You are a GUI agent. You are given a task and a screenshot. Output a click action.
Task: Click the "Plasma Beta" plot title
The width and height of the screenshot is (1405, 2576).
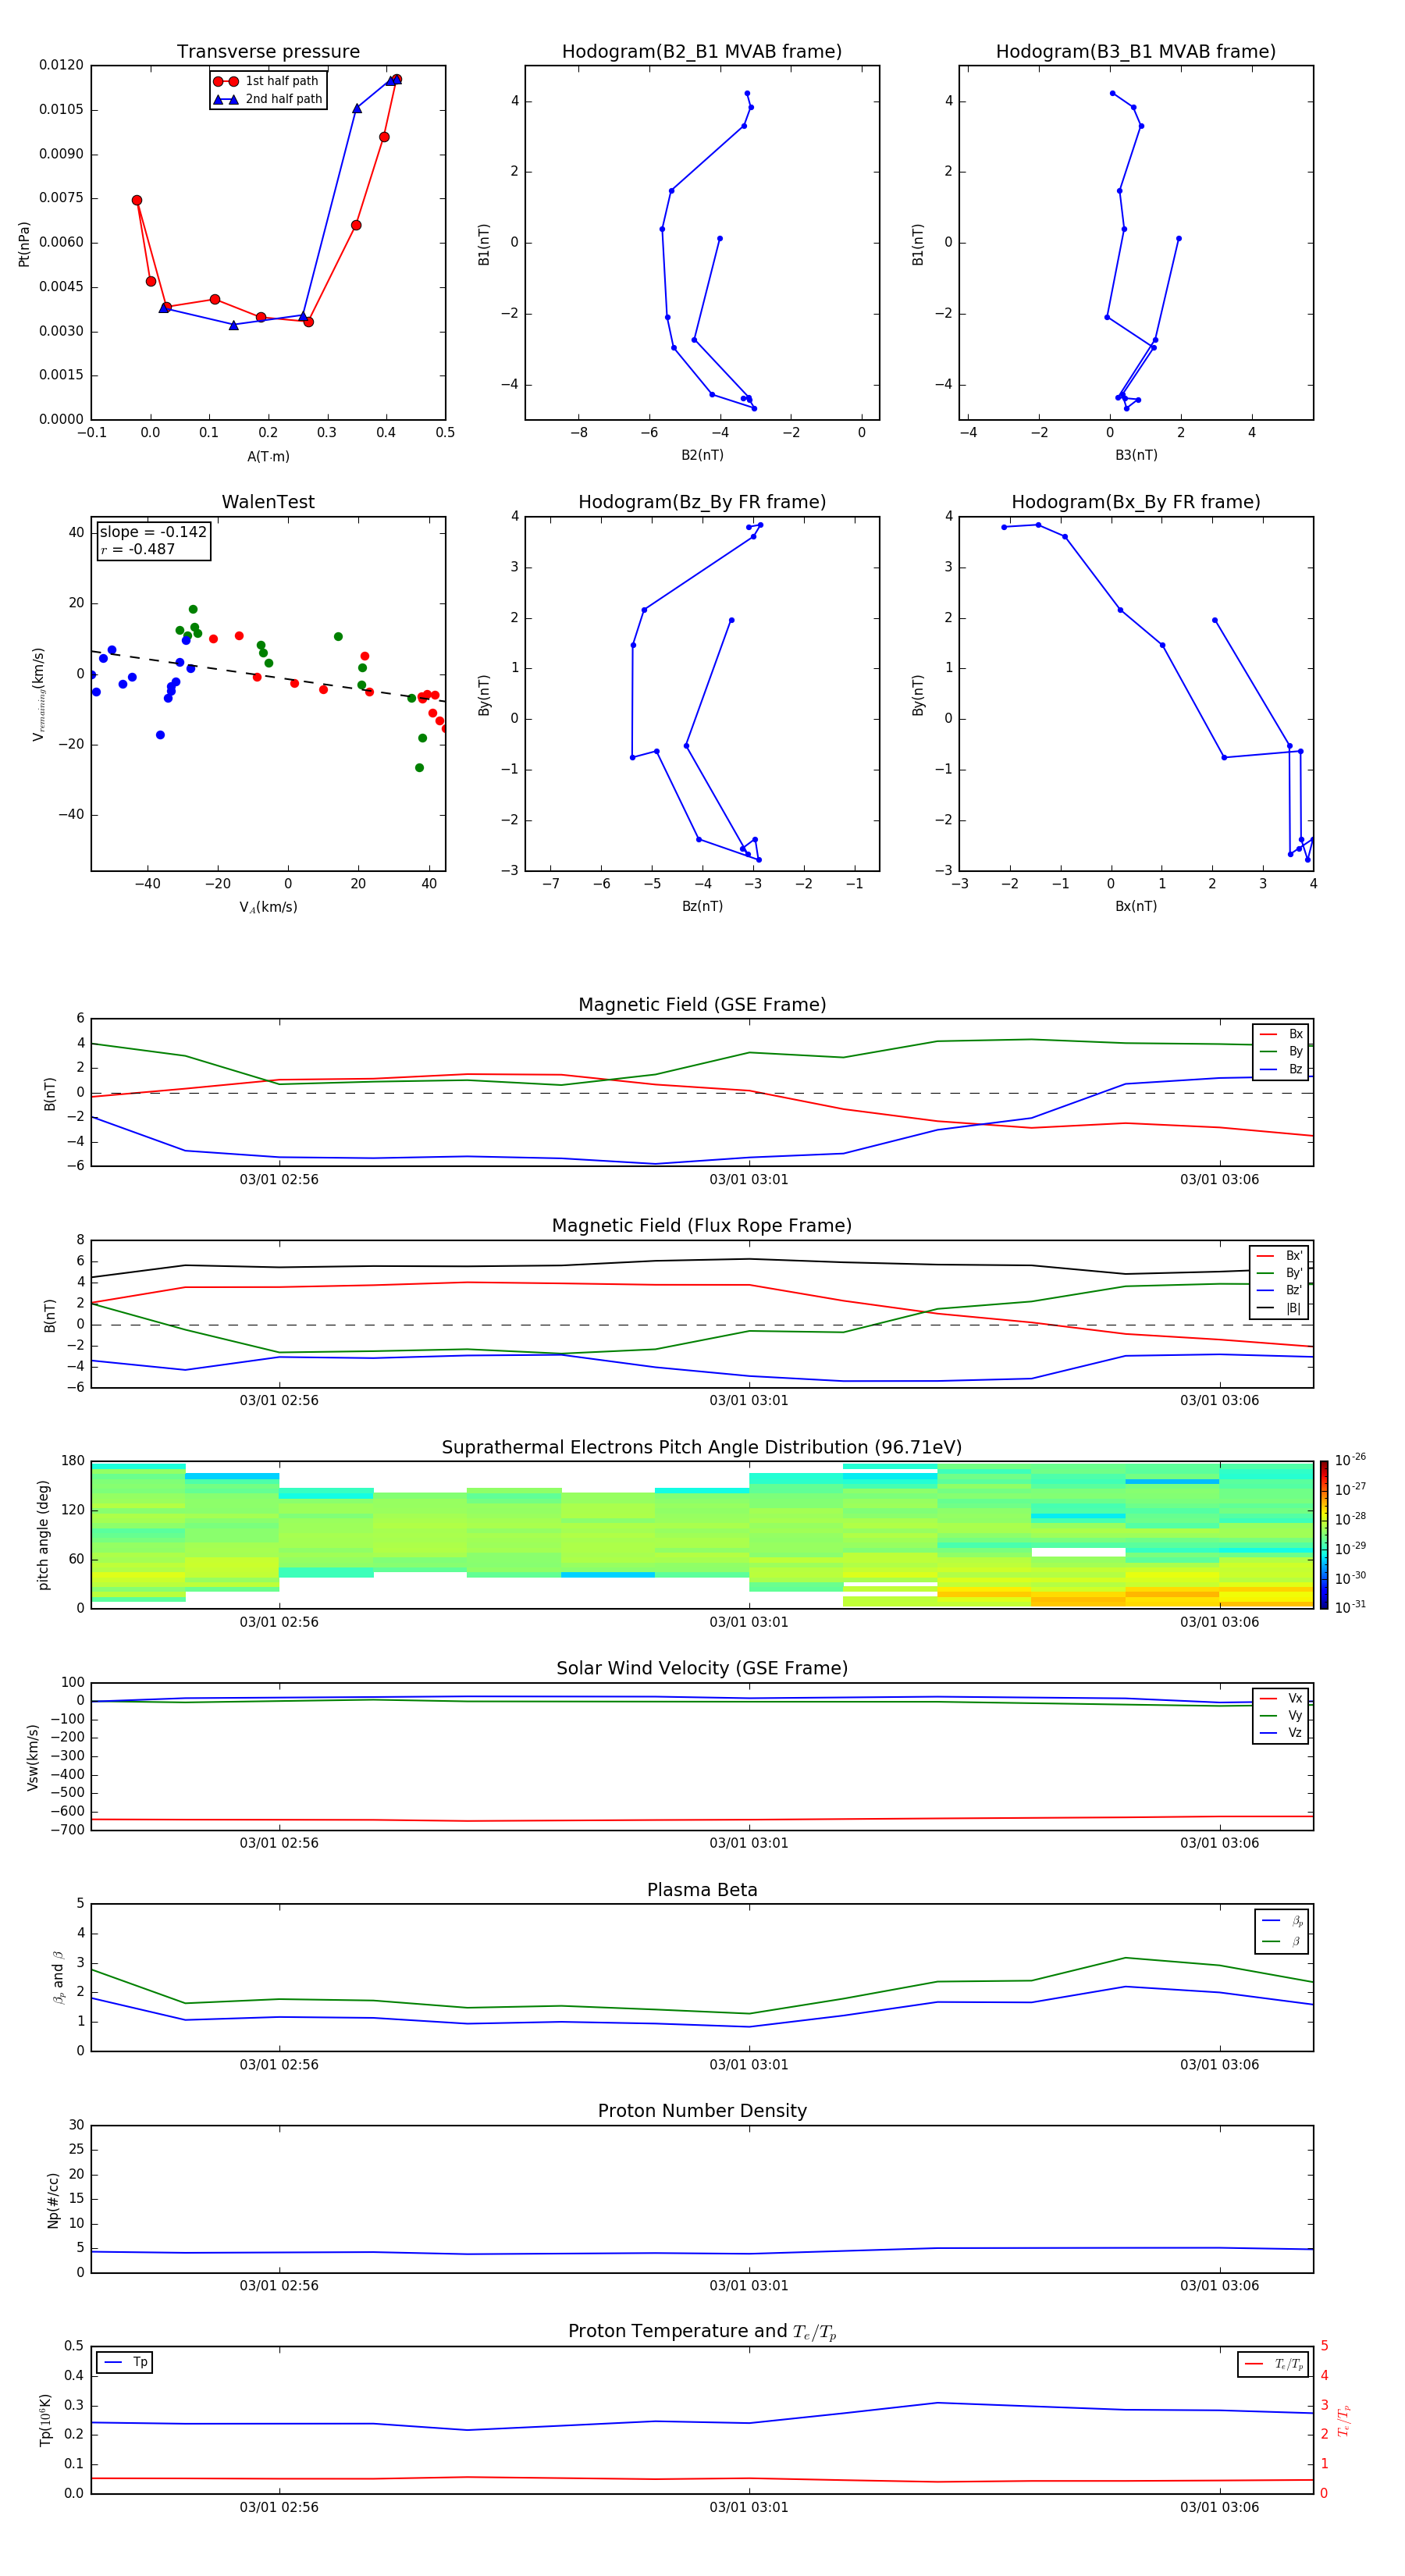(x=702, y=1891)
